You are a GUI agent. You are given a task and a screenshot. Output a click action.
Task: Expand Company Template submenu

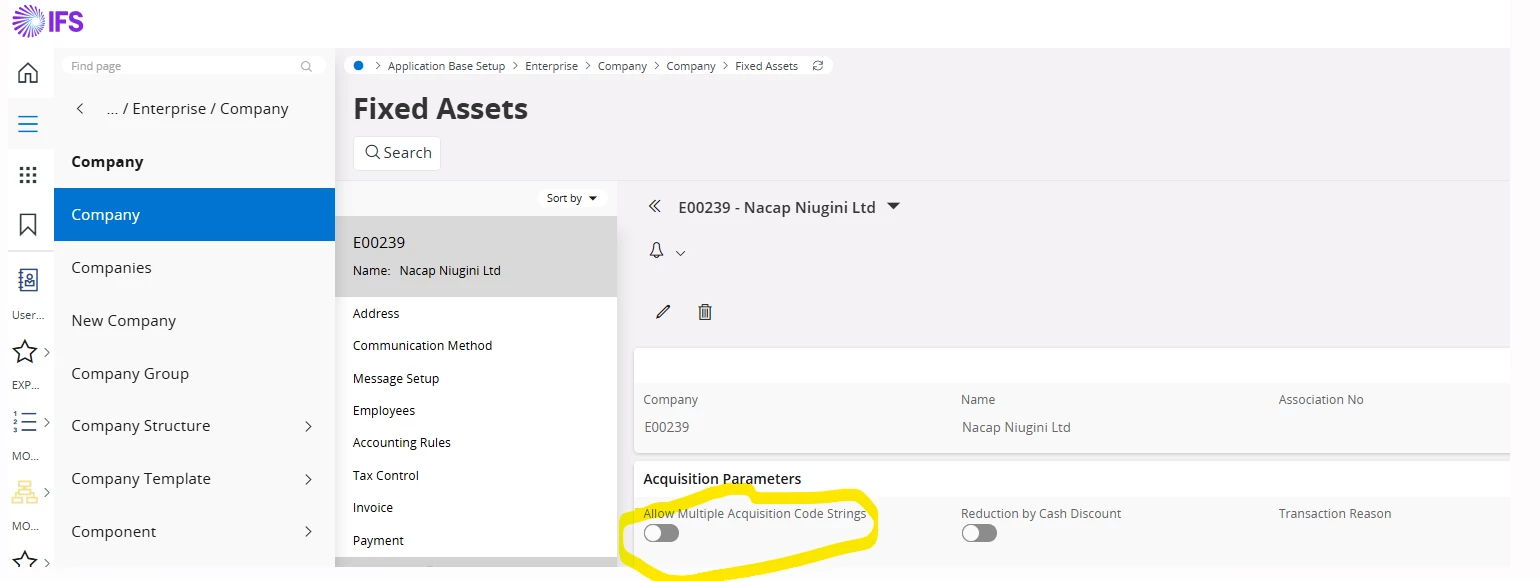pyautogui.click(x=308, y=479)
